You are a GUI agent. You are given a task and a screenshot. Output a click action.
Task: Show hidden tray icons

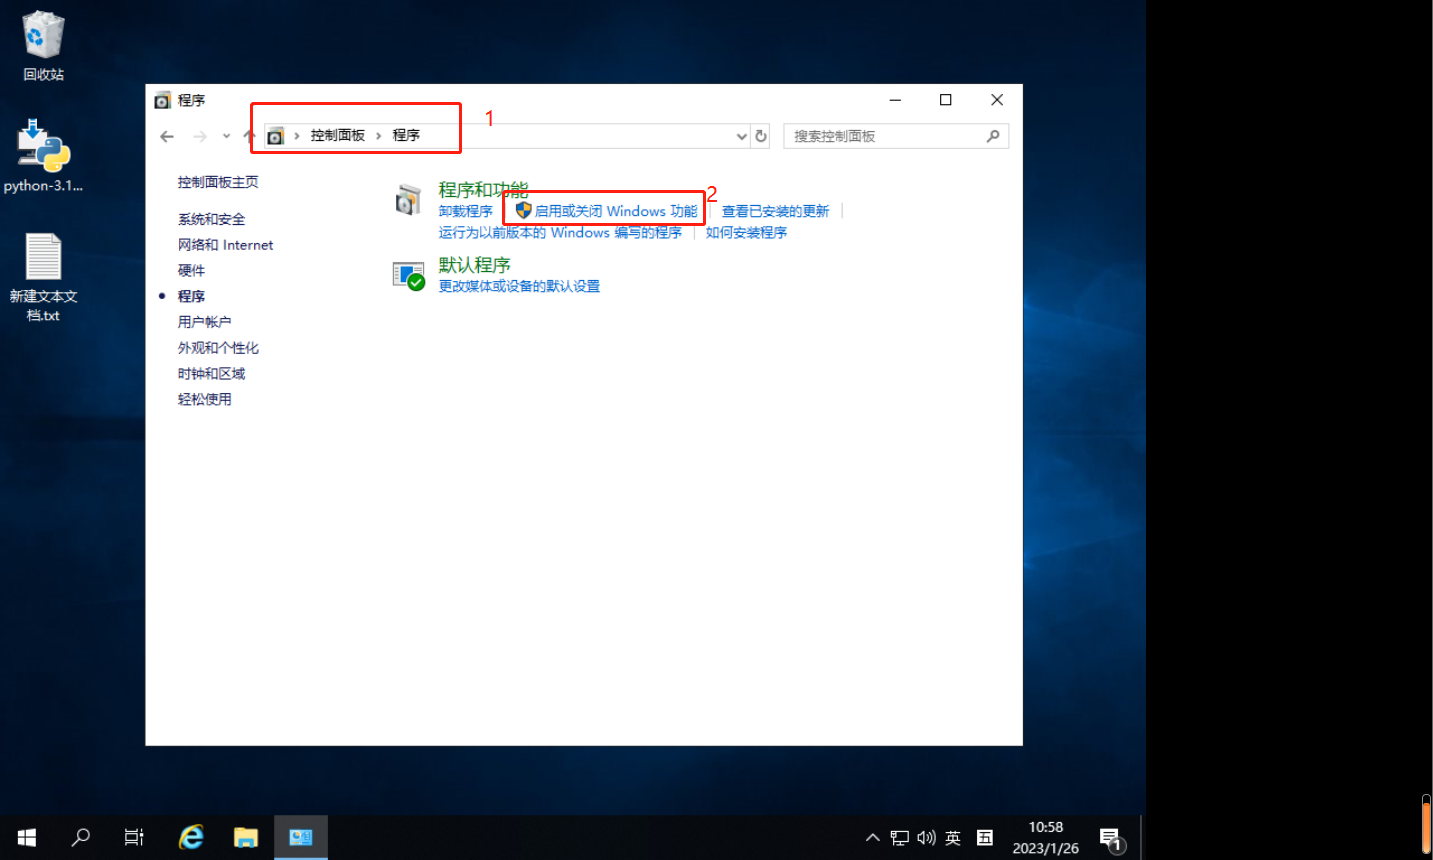[x=873, y=838]
